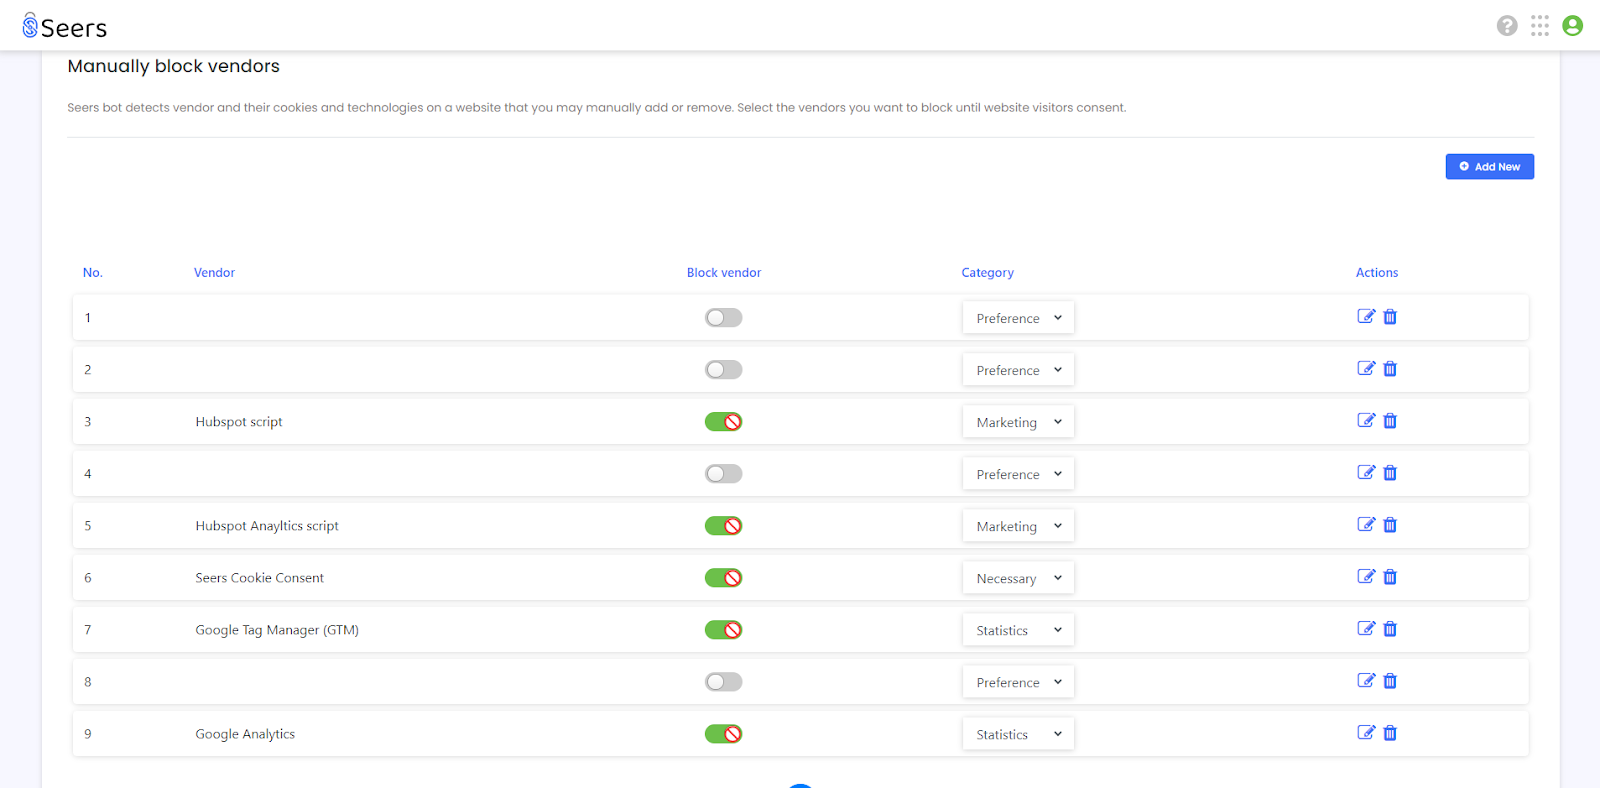Image resolution: width=1600 pixels, height=788 pixels.
Task: Open row 2 Preference category dropdown
Action: 1018,370
